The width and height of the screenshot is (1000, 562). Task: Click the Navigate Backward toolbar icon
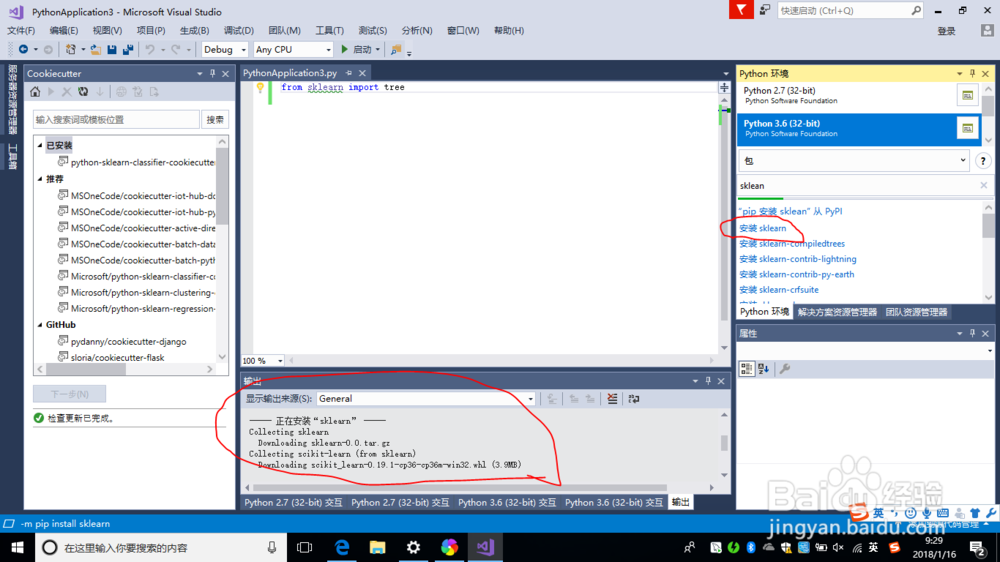tap(23, 49)
